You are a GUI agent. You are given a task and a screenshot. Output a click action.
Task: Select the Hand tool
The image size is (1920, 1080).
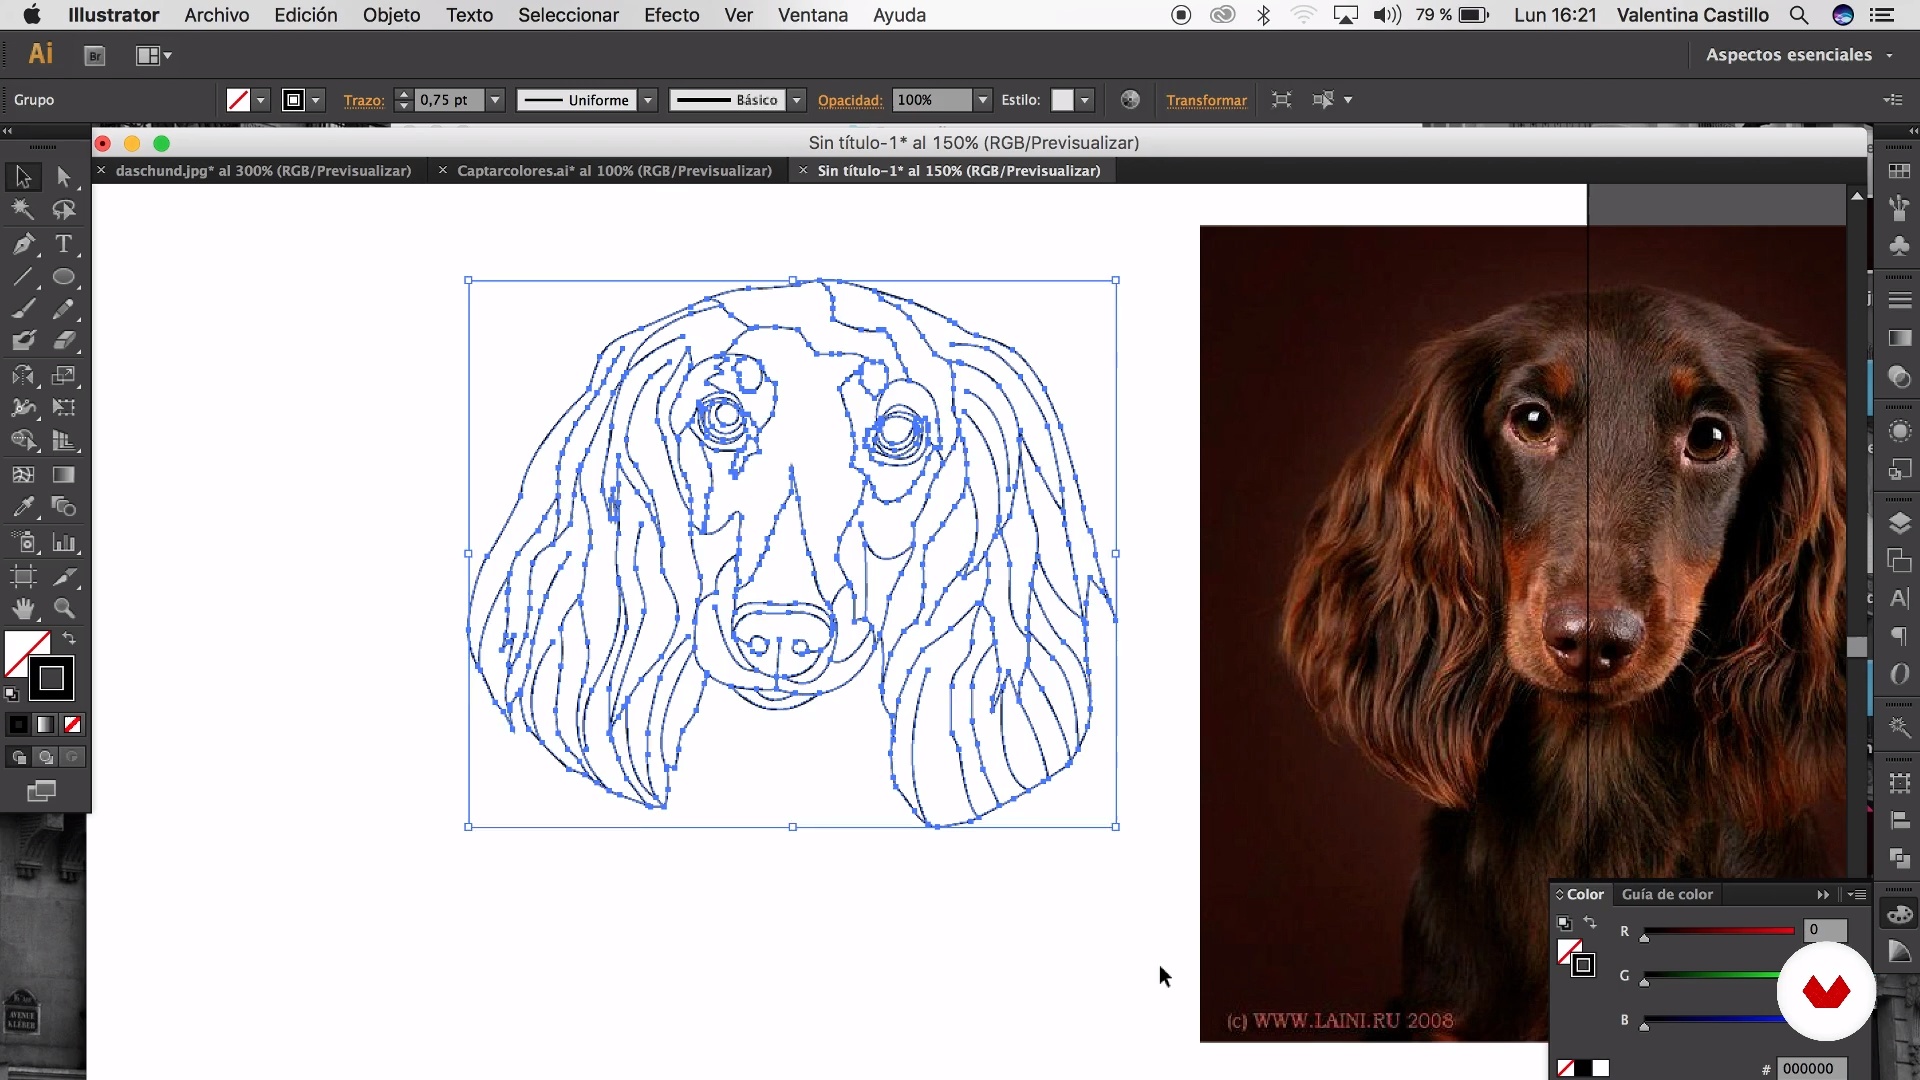pos(23,609)
